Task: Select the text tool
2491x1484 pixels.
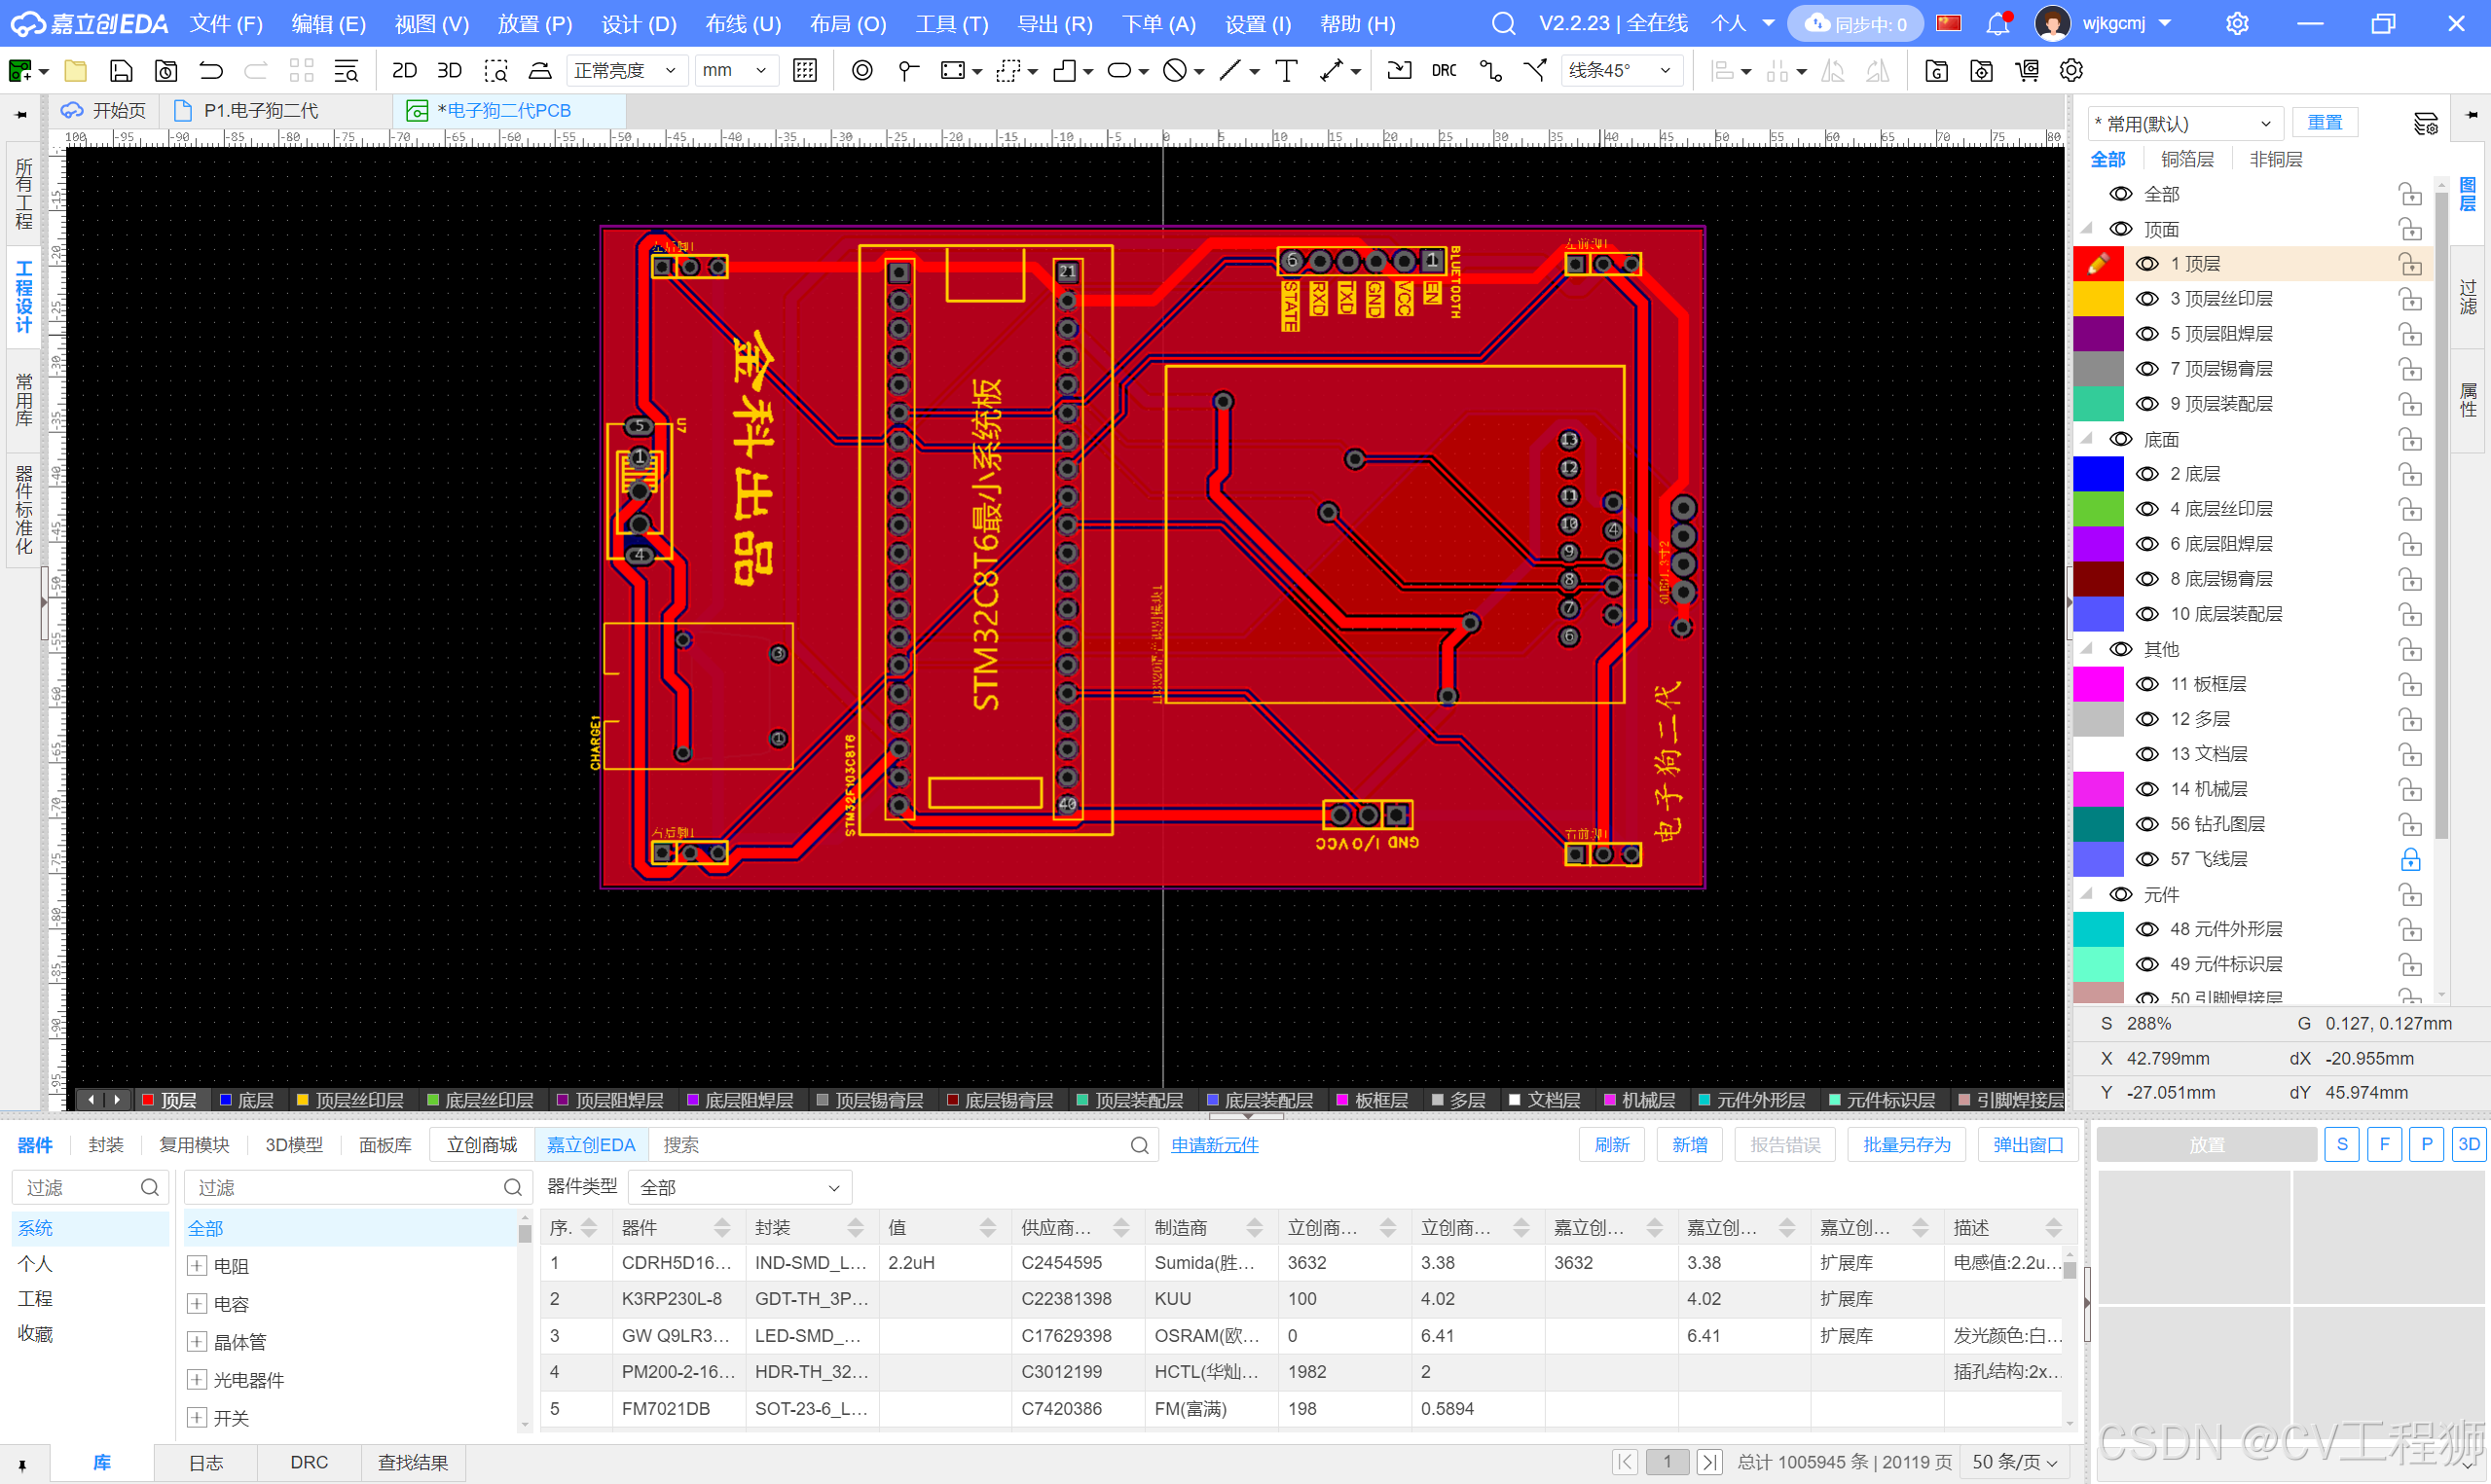Action: point(1286,71)
